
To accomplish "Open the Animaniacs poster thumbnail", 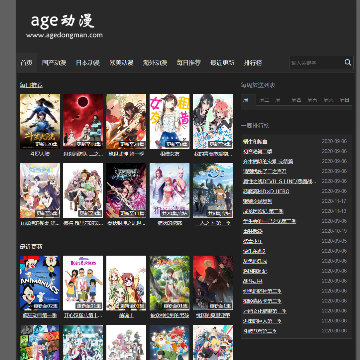I will click(40, 283).
